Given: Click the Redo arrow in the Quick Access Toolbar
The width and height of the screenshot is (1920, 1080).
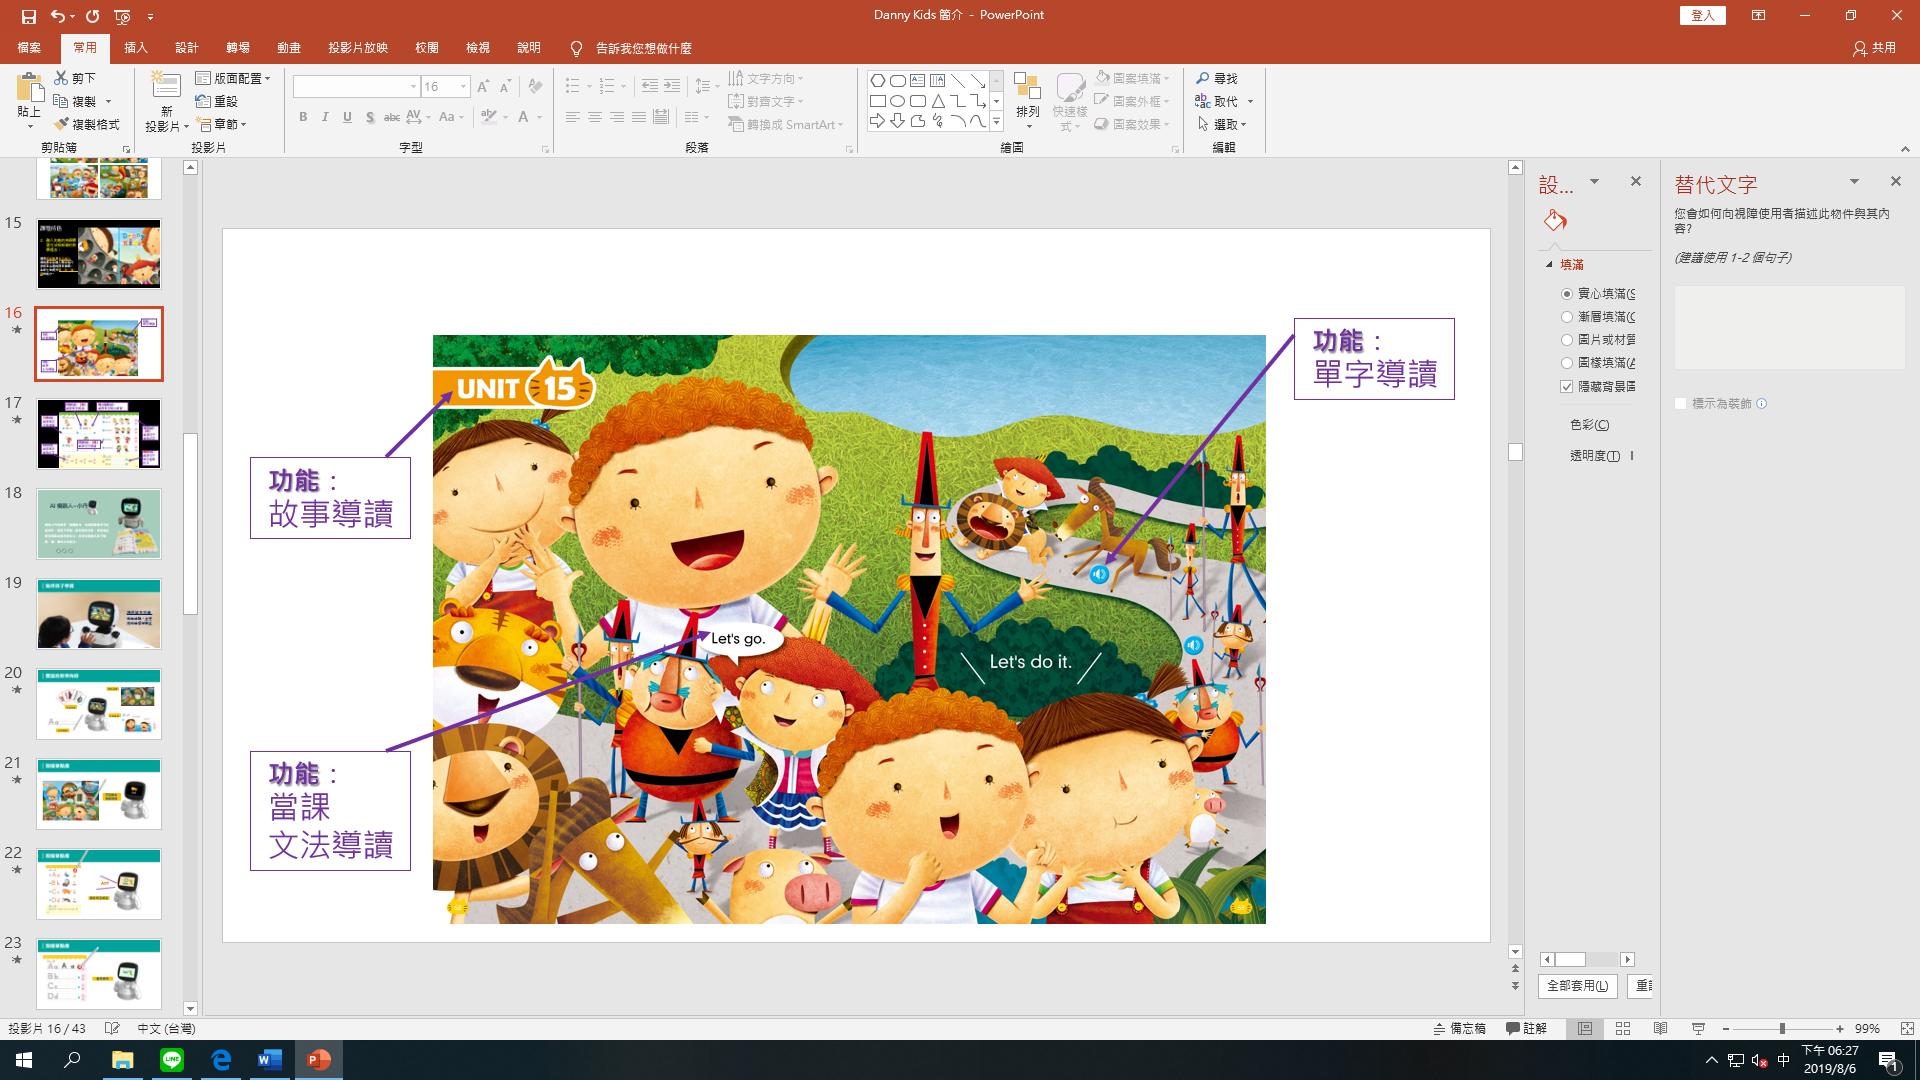Looking at the screenshot, I should pyautogui.click(x=92, y=16).
